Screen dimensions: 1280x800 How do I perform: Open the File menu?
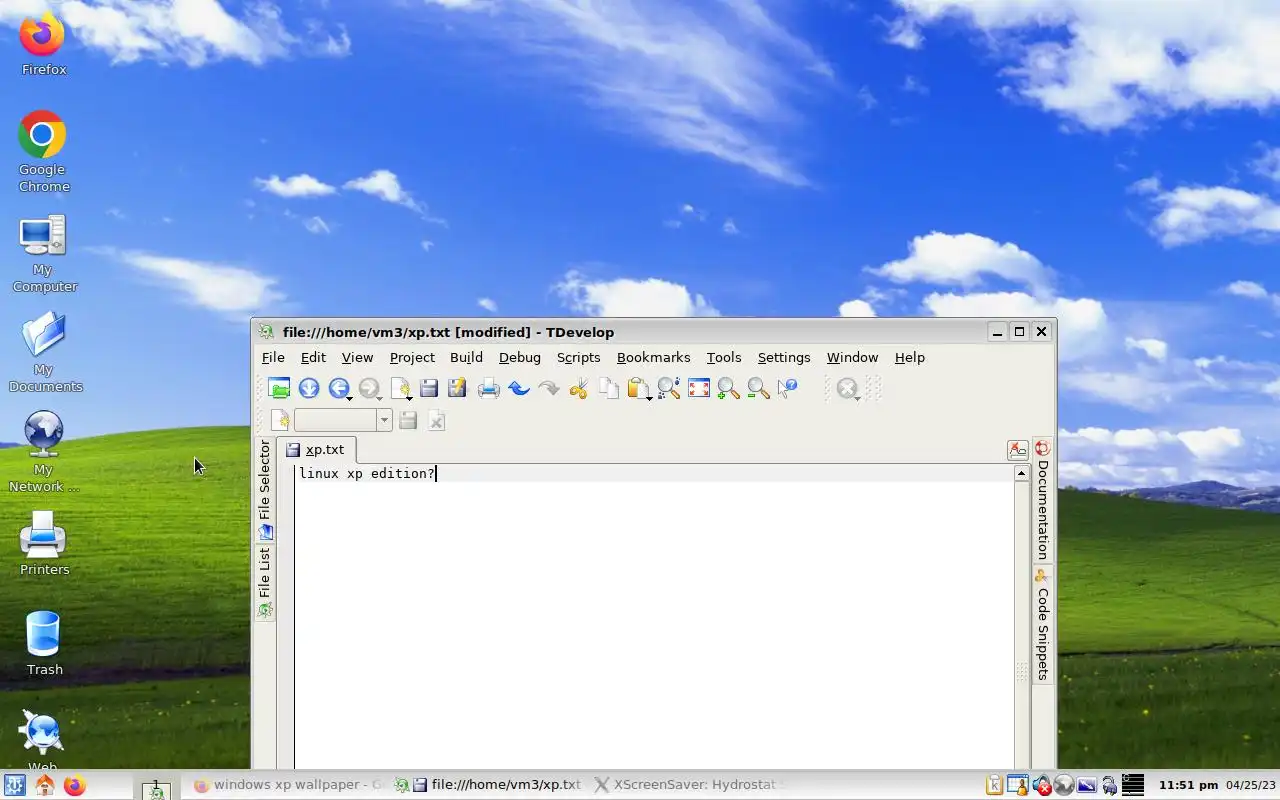pyautogui.click(x=273, y=357)
